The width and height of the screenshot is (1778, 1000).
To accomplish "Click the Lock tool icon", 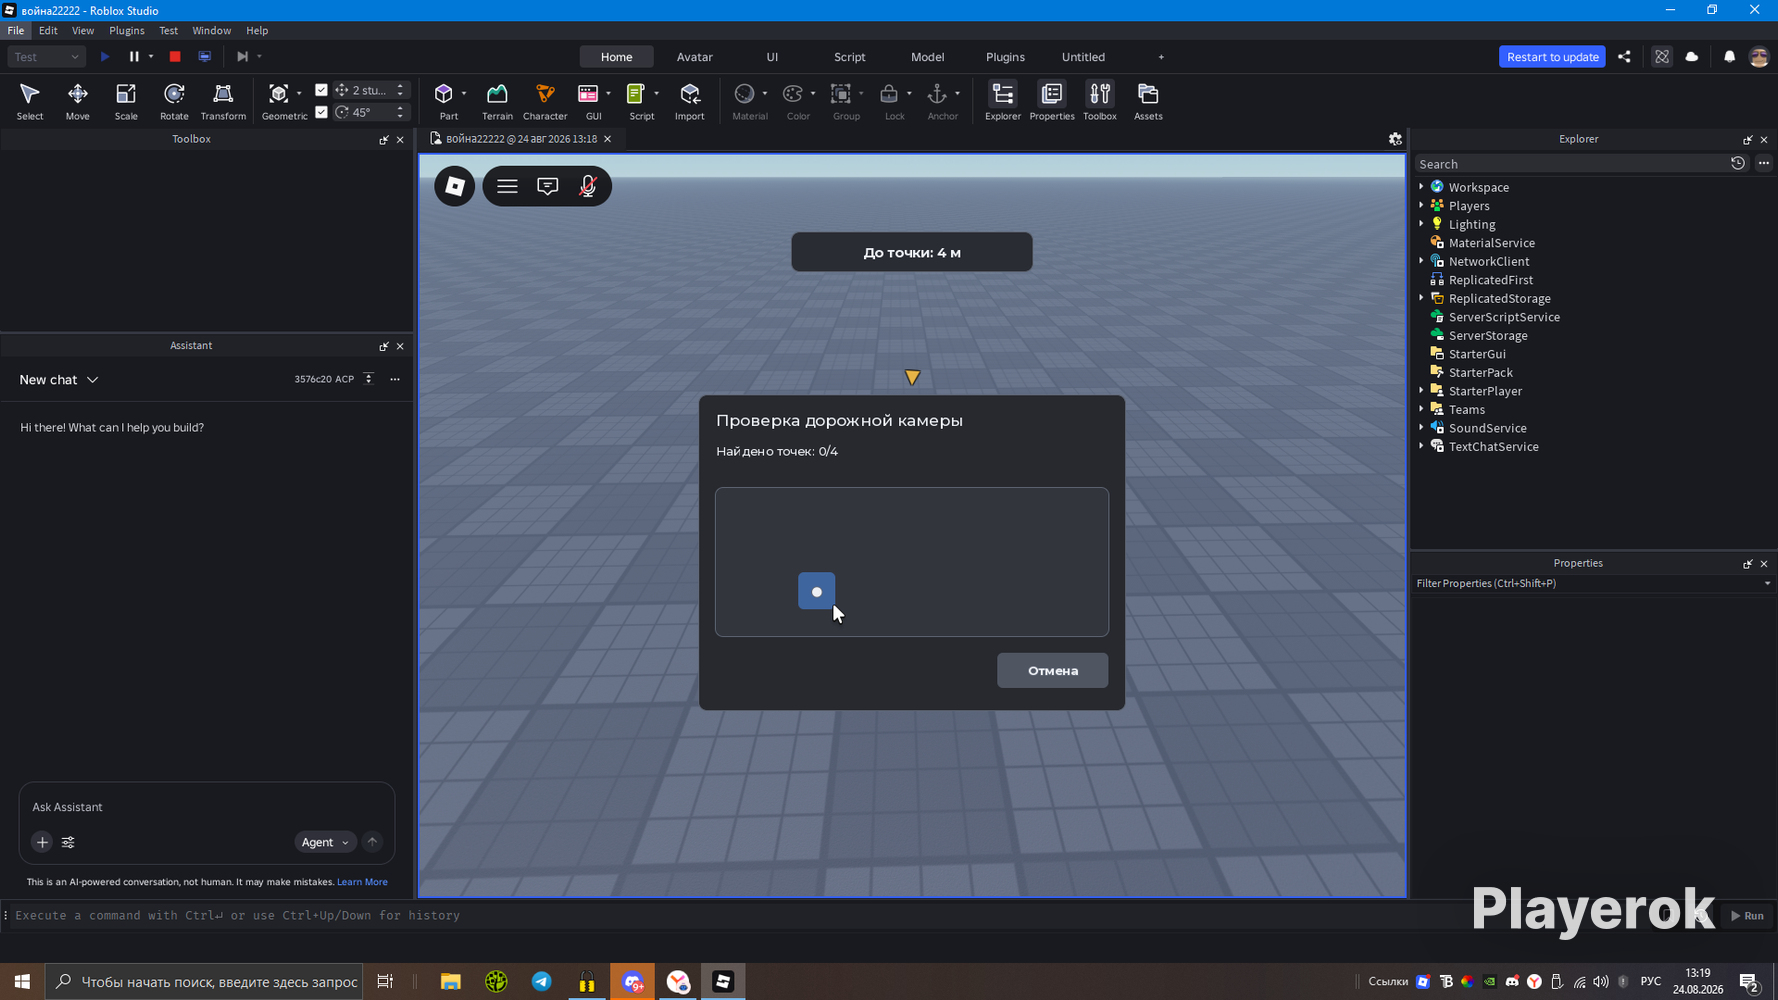I will pyautogui.click(x=889, y=94).
